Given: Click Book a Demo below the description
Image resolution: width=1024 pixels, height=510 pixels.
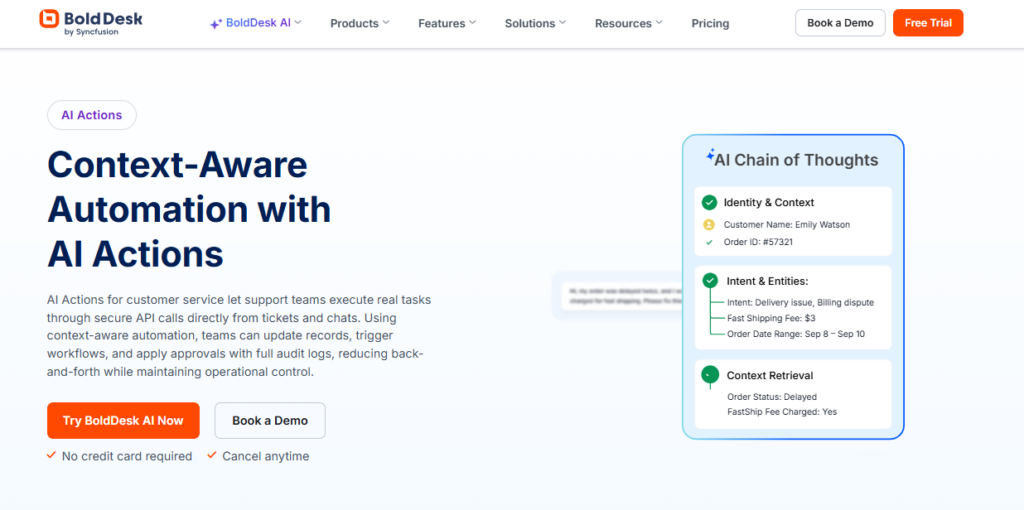Looking at the screenshot, I should click(x=270, y=421).
